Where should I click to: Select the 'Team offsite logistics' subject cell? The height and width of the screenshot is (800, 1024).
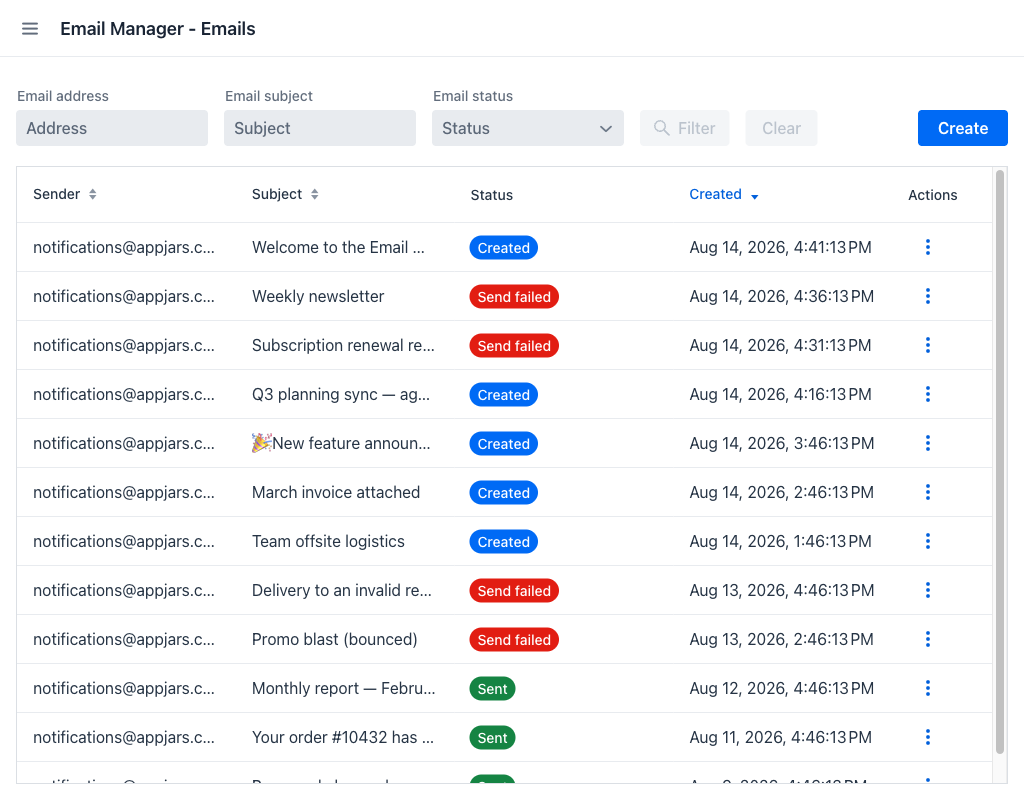tap(328, 541)
